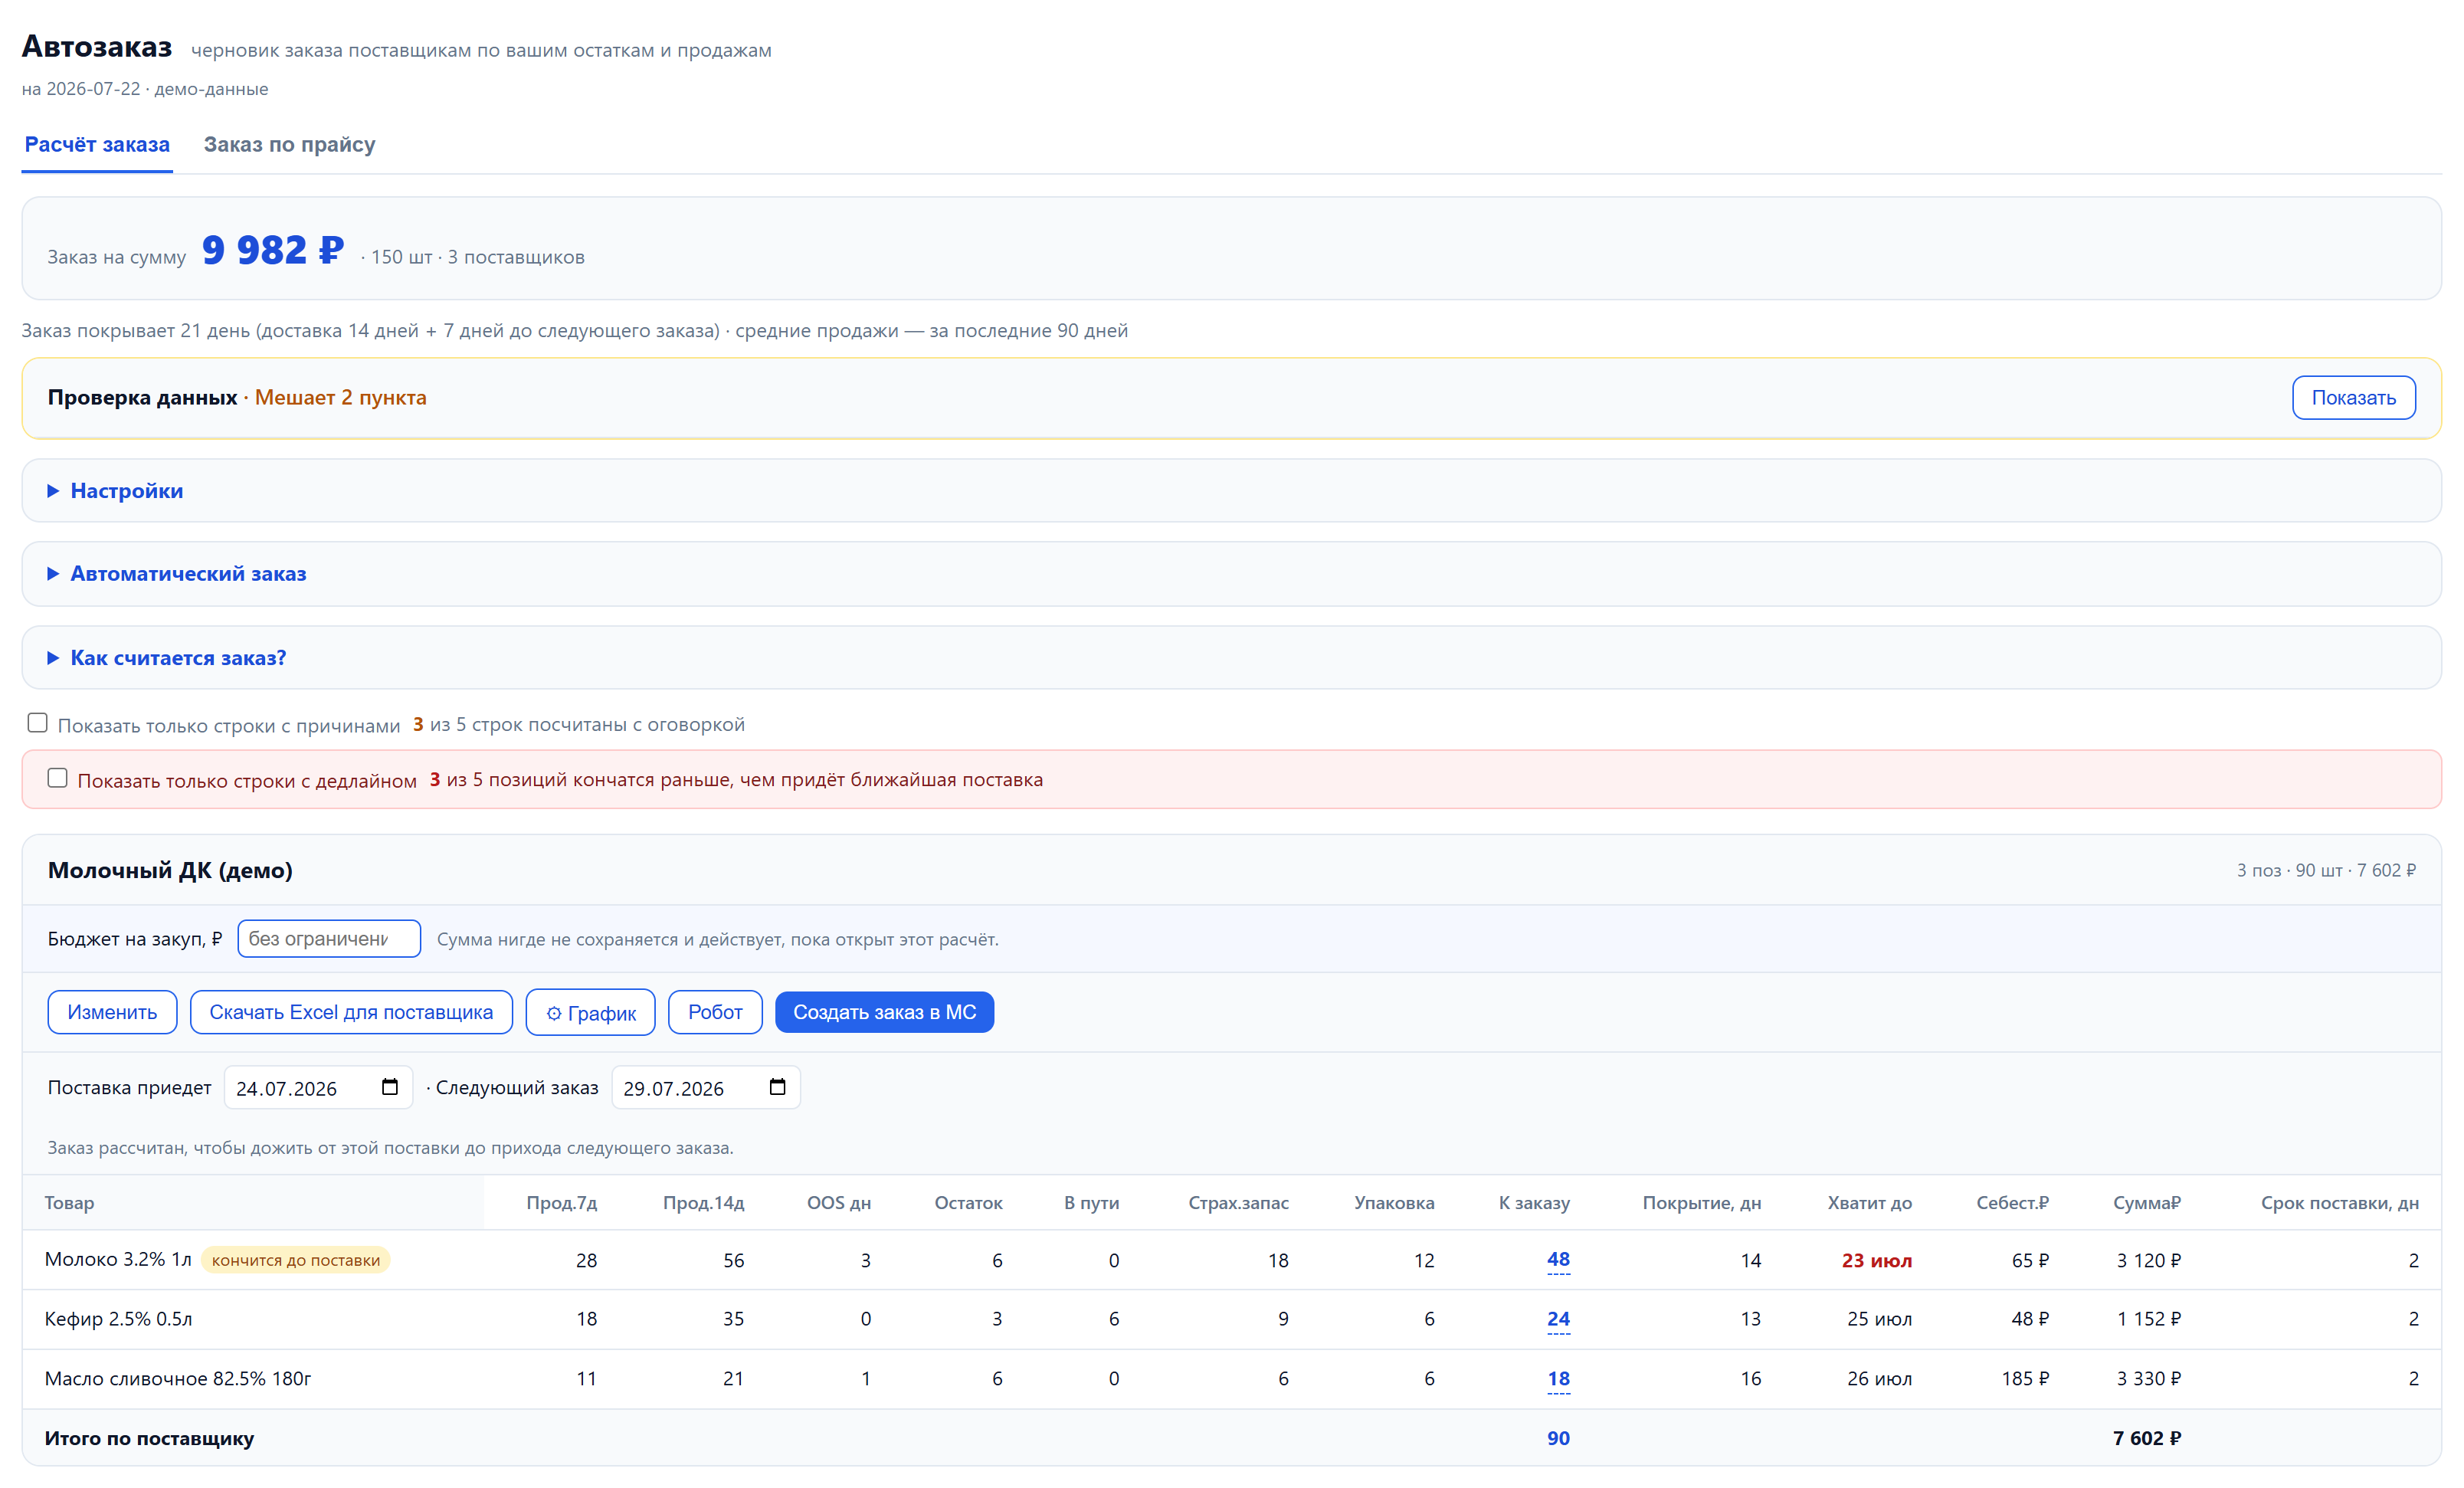Screen dimensions: 2464x1488
Task: Click the 3 330 ₽ sum for Масло
Action: coord(2148,1378)
